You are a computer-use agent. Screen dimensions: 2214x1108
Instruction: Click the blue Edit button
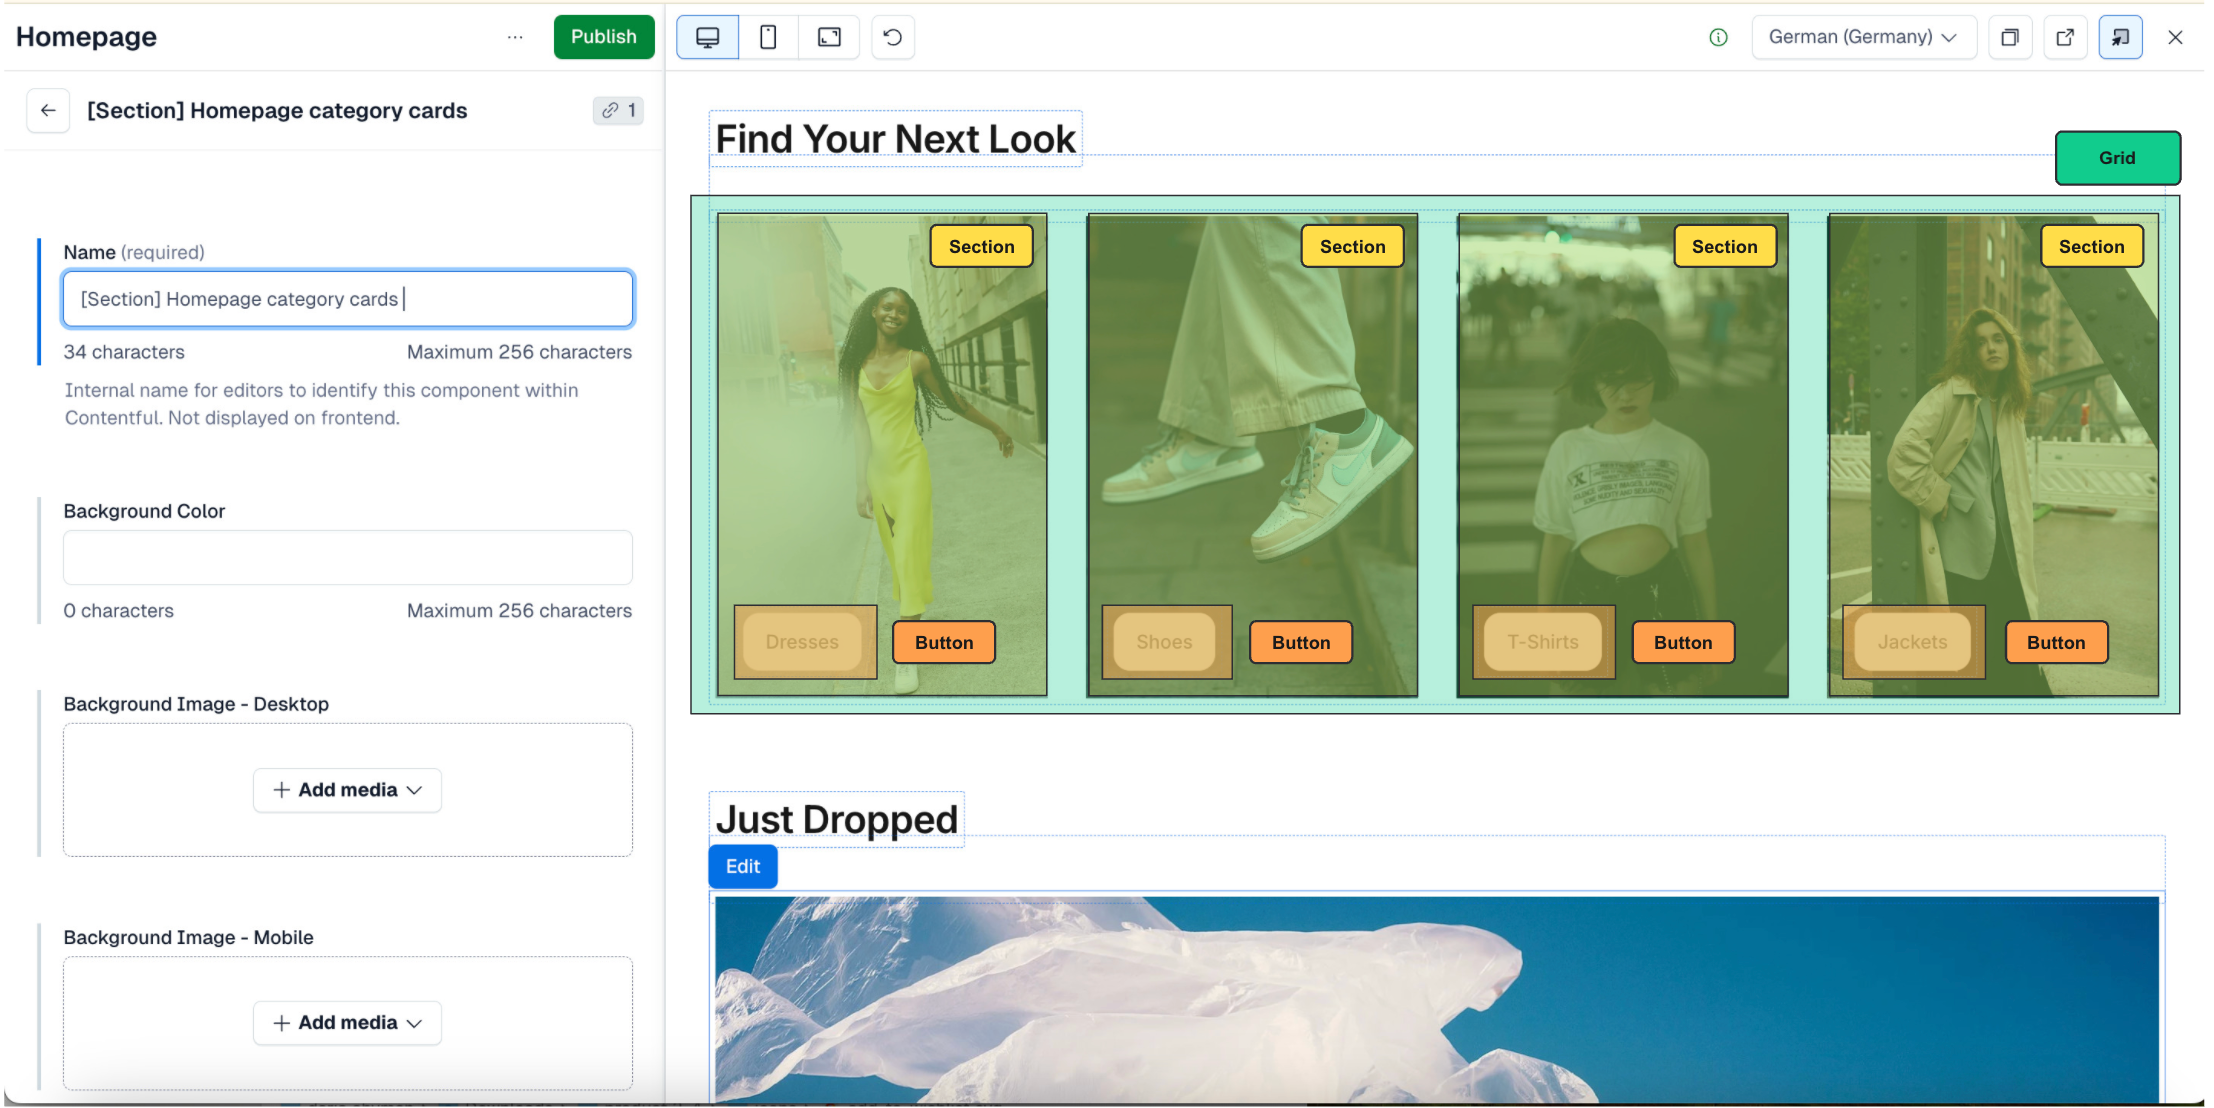742,866
